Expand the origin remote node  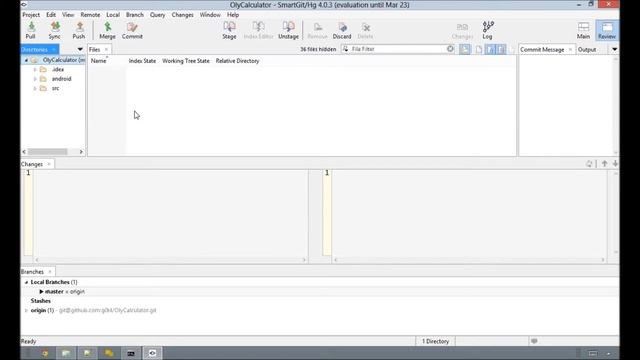[26, 310]
